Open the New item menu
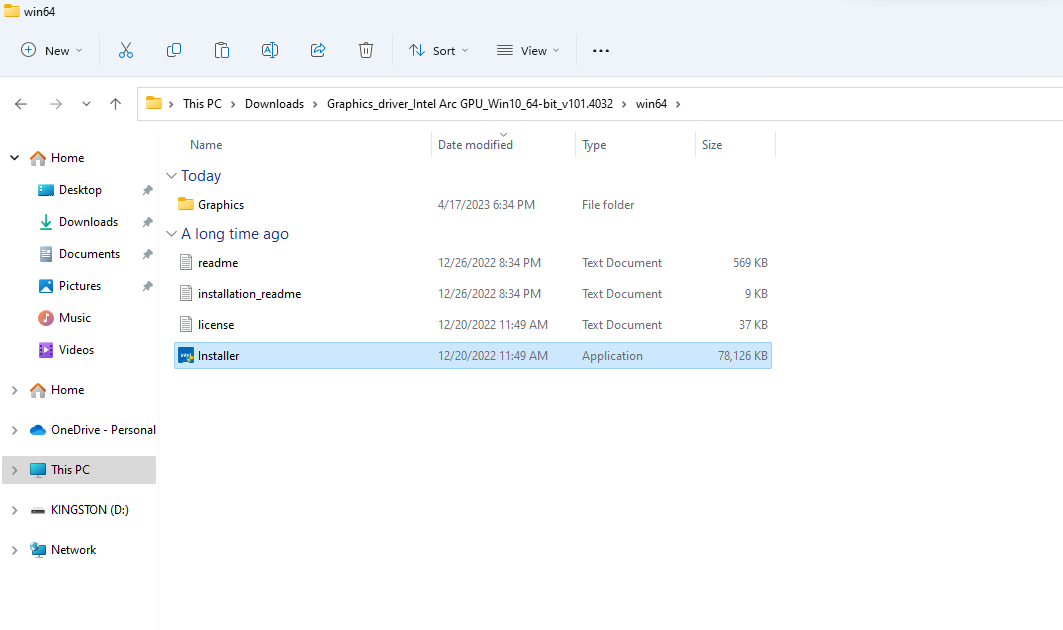This screenshot has width=1063, height=630. coord(52,50)
